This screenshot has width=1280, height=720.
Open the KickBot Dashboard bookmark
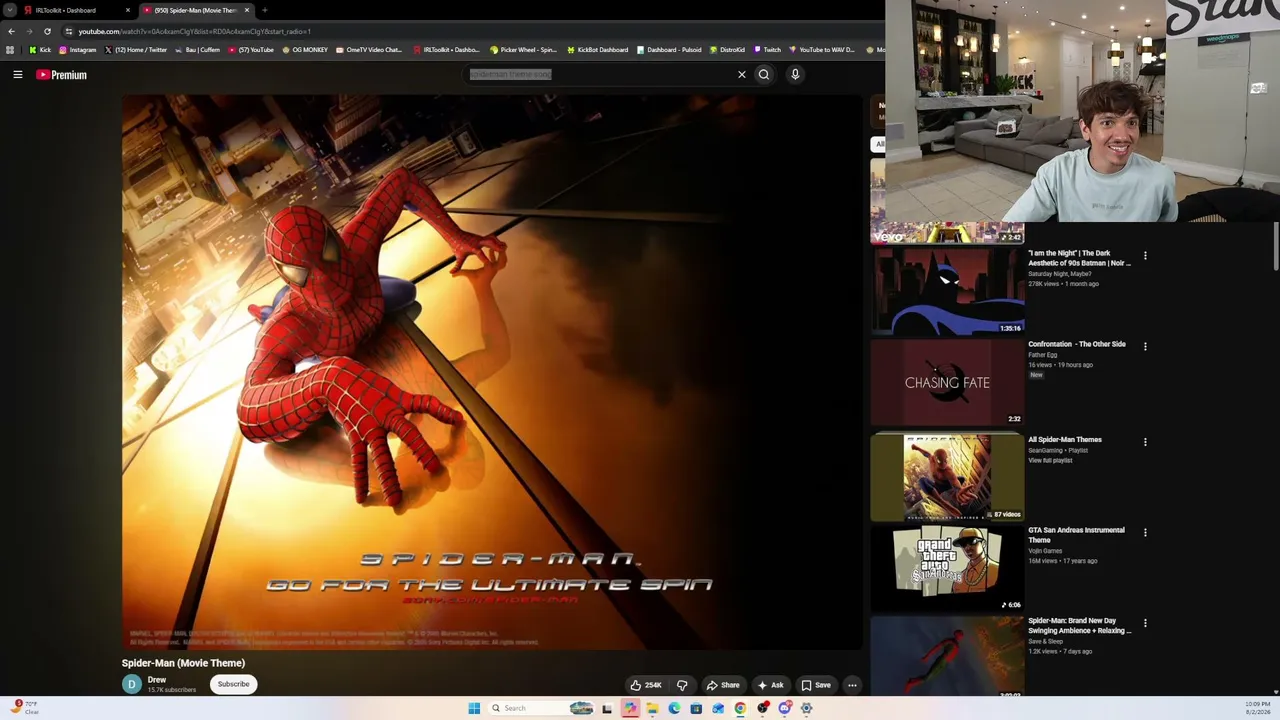[597, 50]
